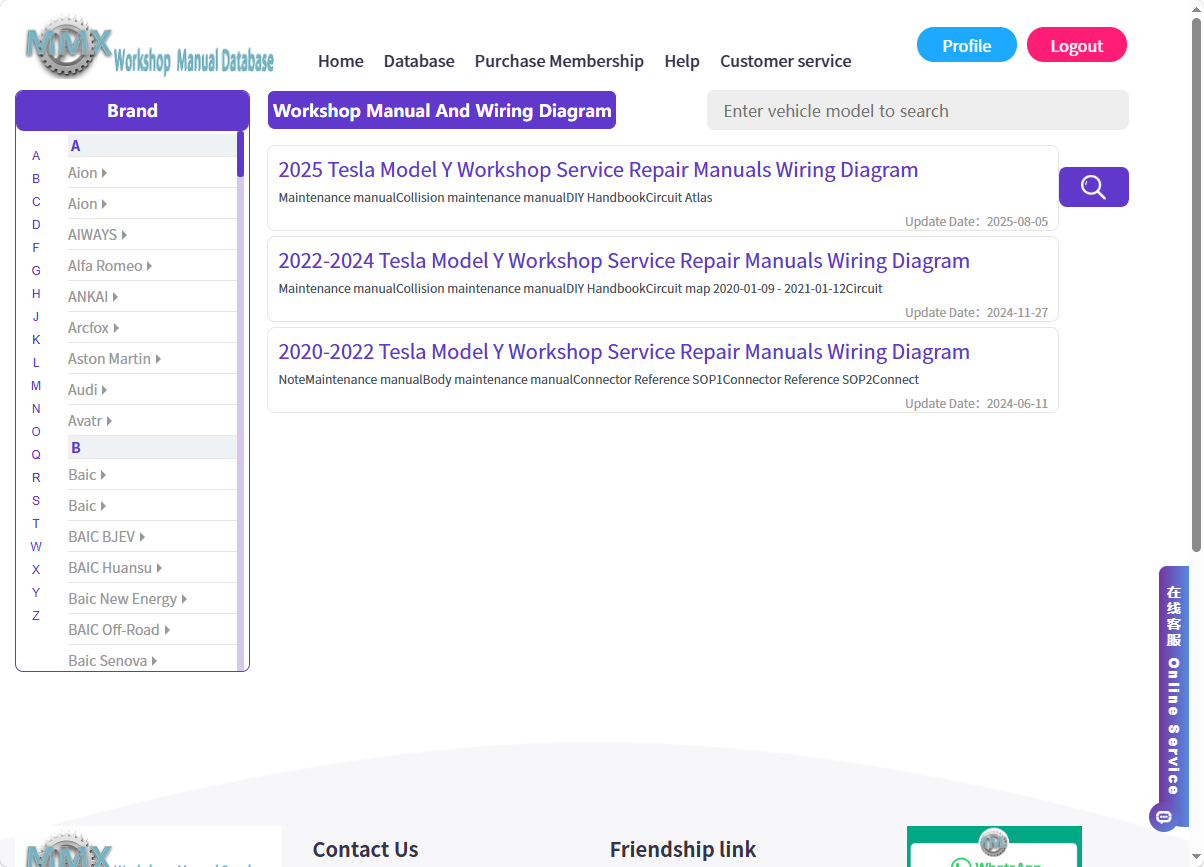The height and width of the screenshot is (867, 1204).
Task: Jump to letter M in brand index
Action: pos(36,386)
